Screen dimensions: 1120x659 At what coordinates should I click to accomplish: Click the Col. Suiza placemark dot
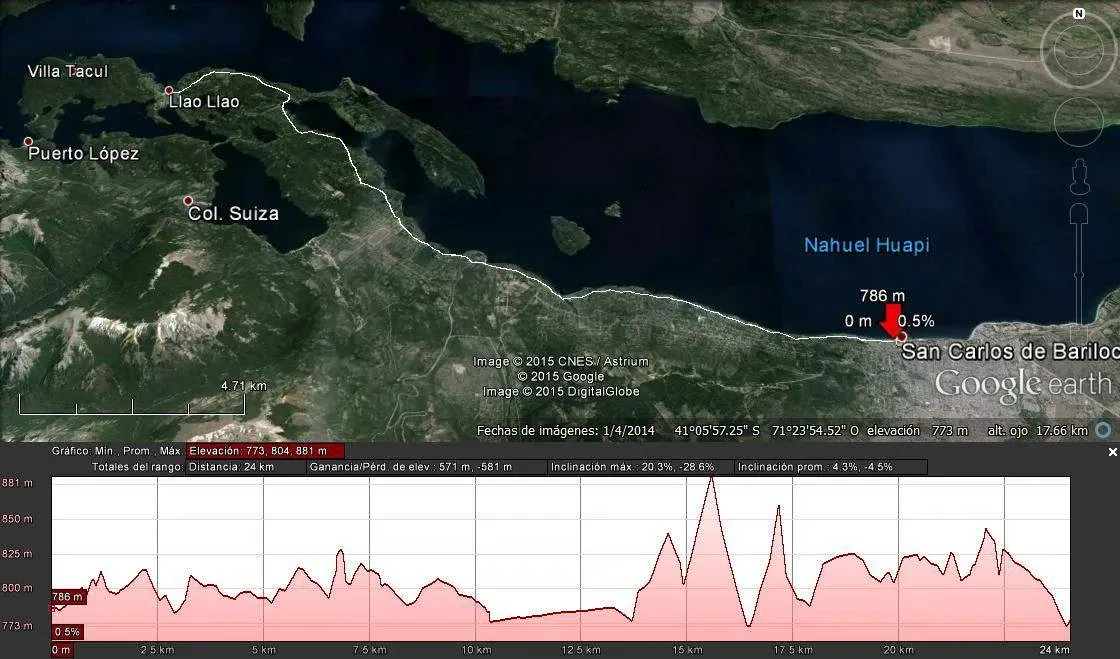[188, 201]
